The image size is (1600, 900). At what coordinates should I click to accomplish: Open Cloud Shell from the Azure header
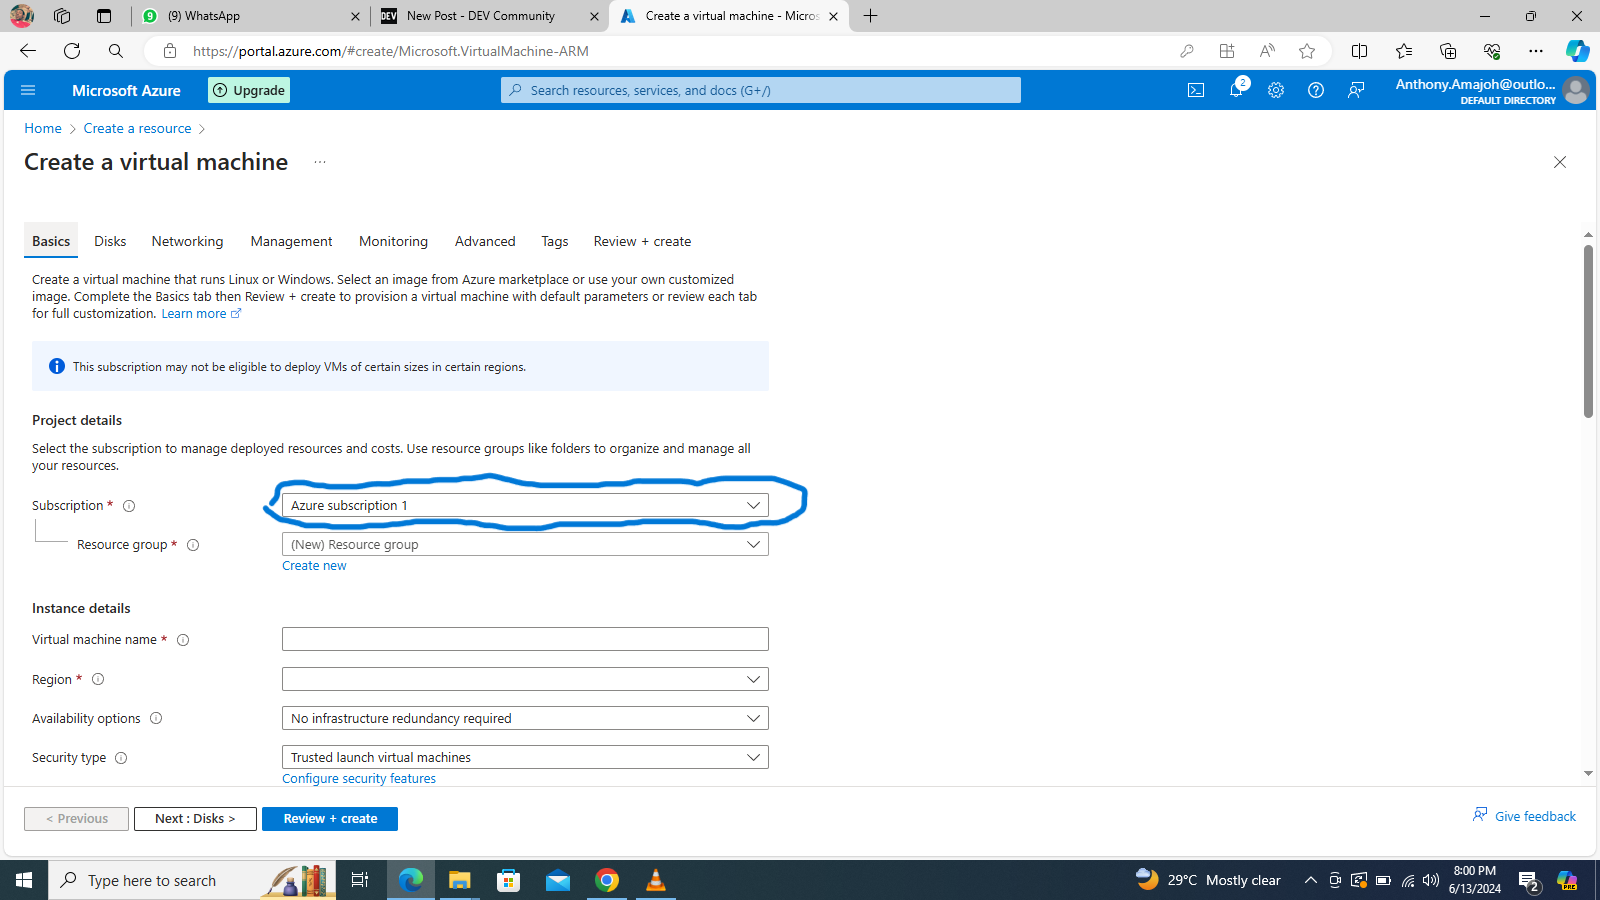point(1196,90)
